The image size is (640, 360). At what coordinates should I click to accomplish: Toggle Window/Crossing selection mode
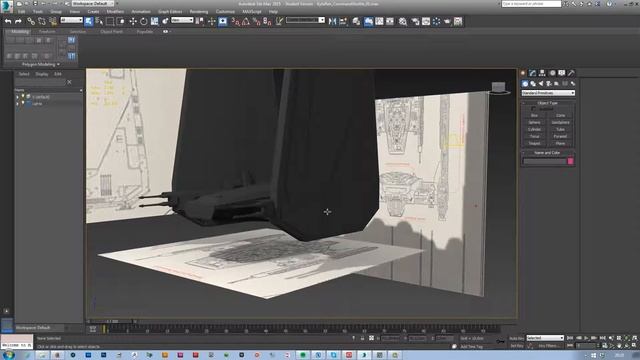pyautogui.click(x=121, y=21)
